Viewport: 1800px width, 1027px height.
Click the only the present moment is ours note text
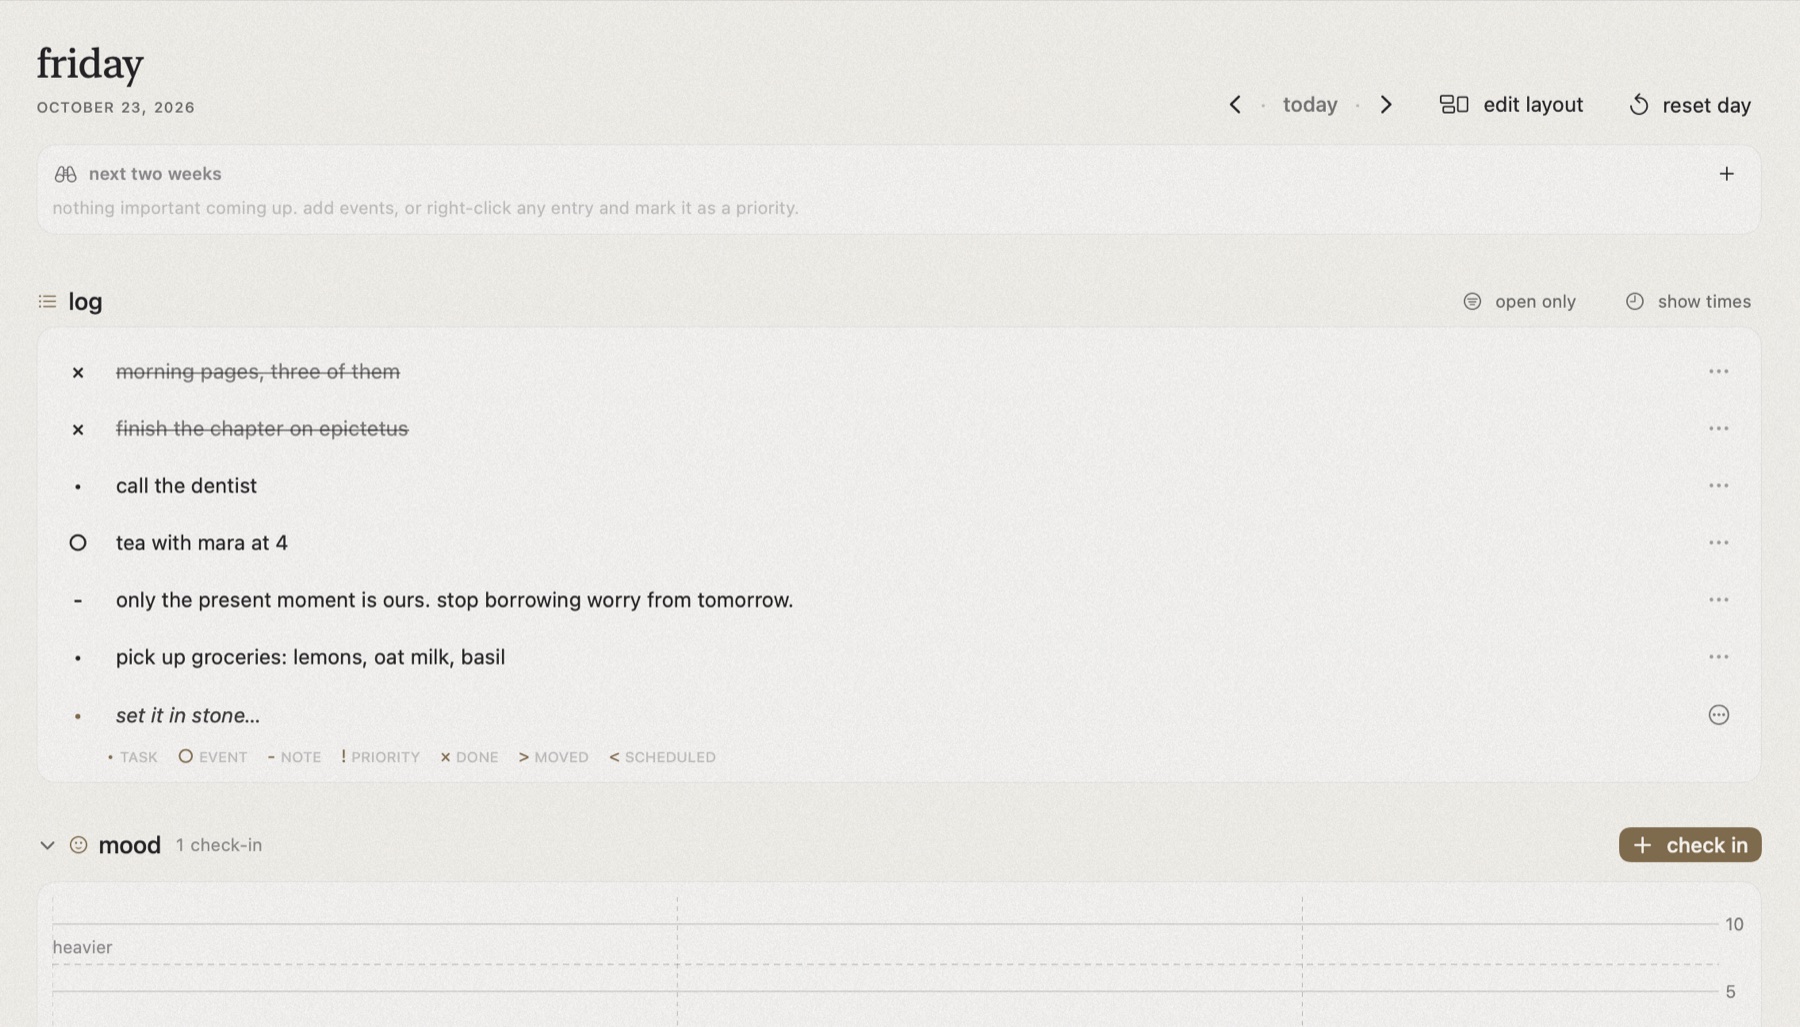(x=454, y=600)
